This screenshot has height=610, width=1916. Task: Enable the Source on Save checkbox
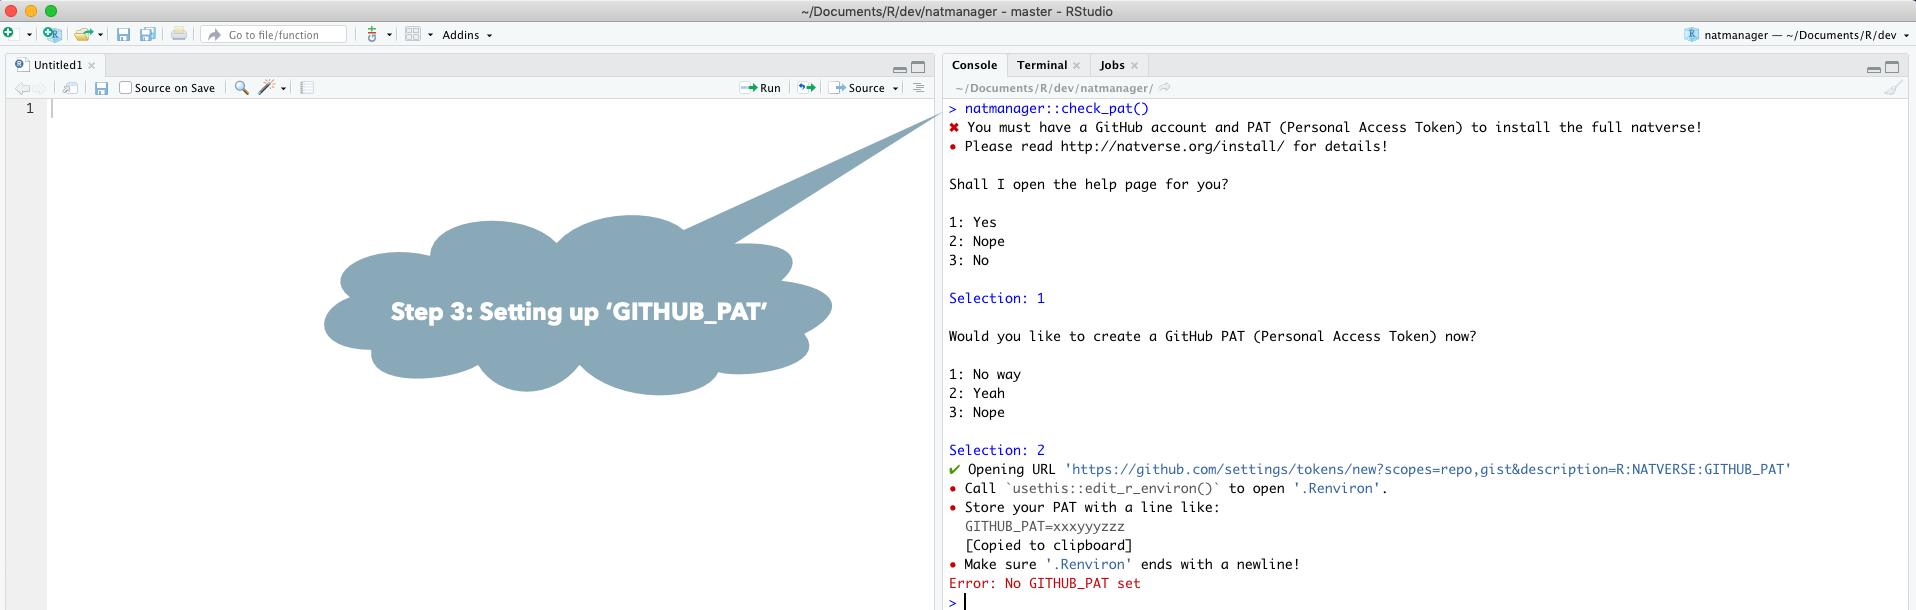[126, 88]
